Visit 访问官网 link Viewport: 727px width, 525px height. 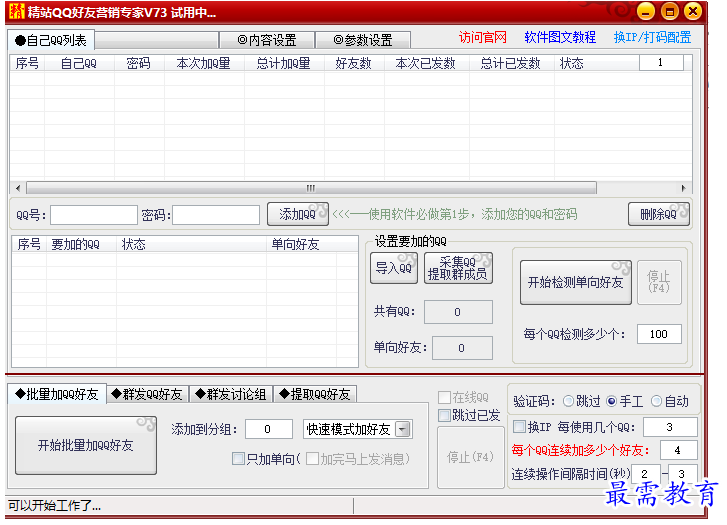(x=483, y=38)
